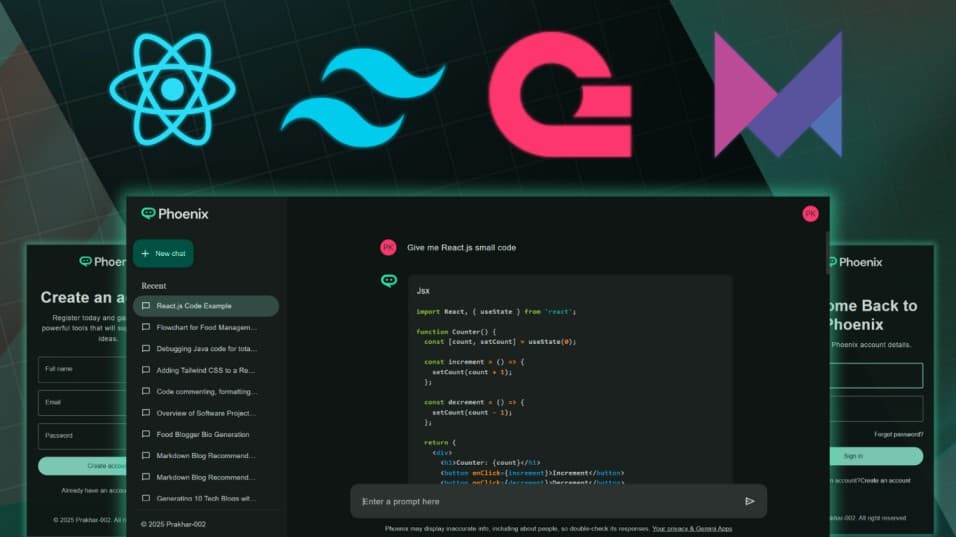Click second input field in login window
Screen dimensions: 956x537
point(876,409)
